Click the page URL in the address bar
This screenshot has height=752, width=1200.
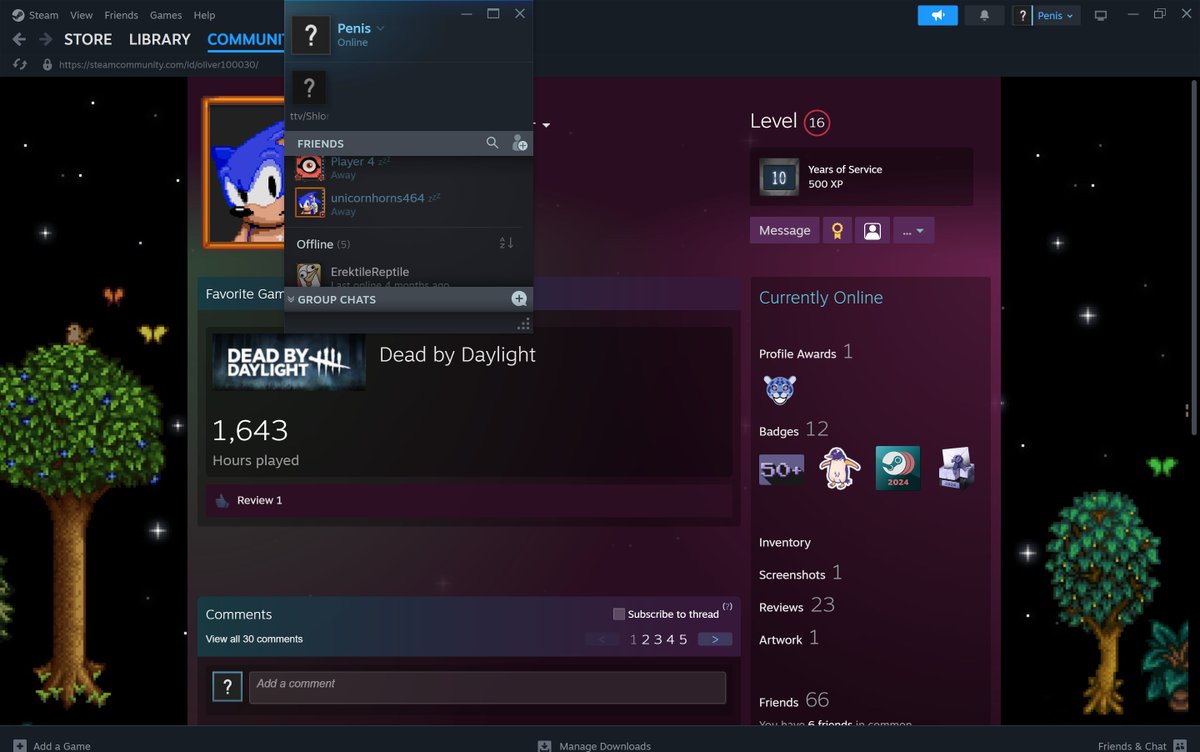[158, 64]
